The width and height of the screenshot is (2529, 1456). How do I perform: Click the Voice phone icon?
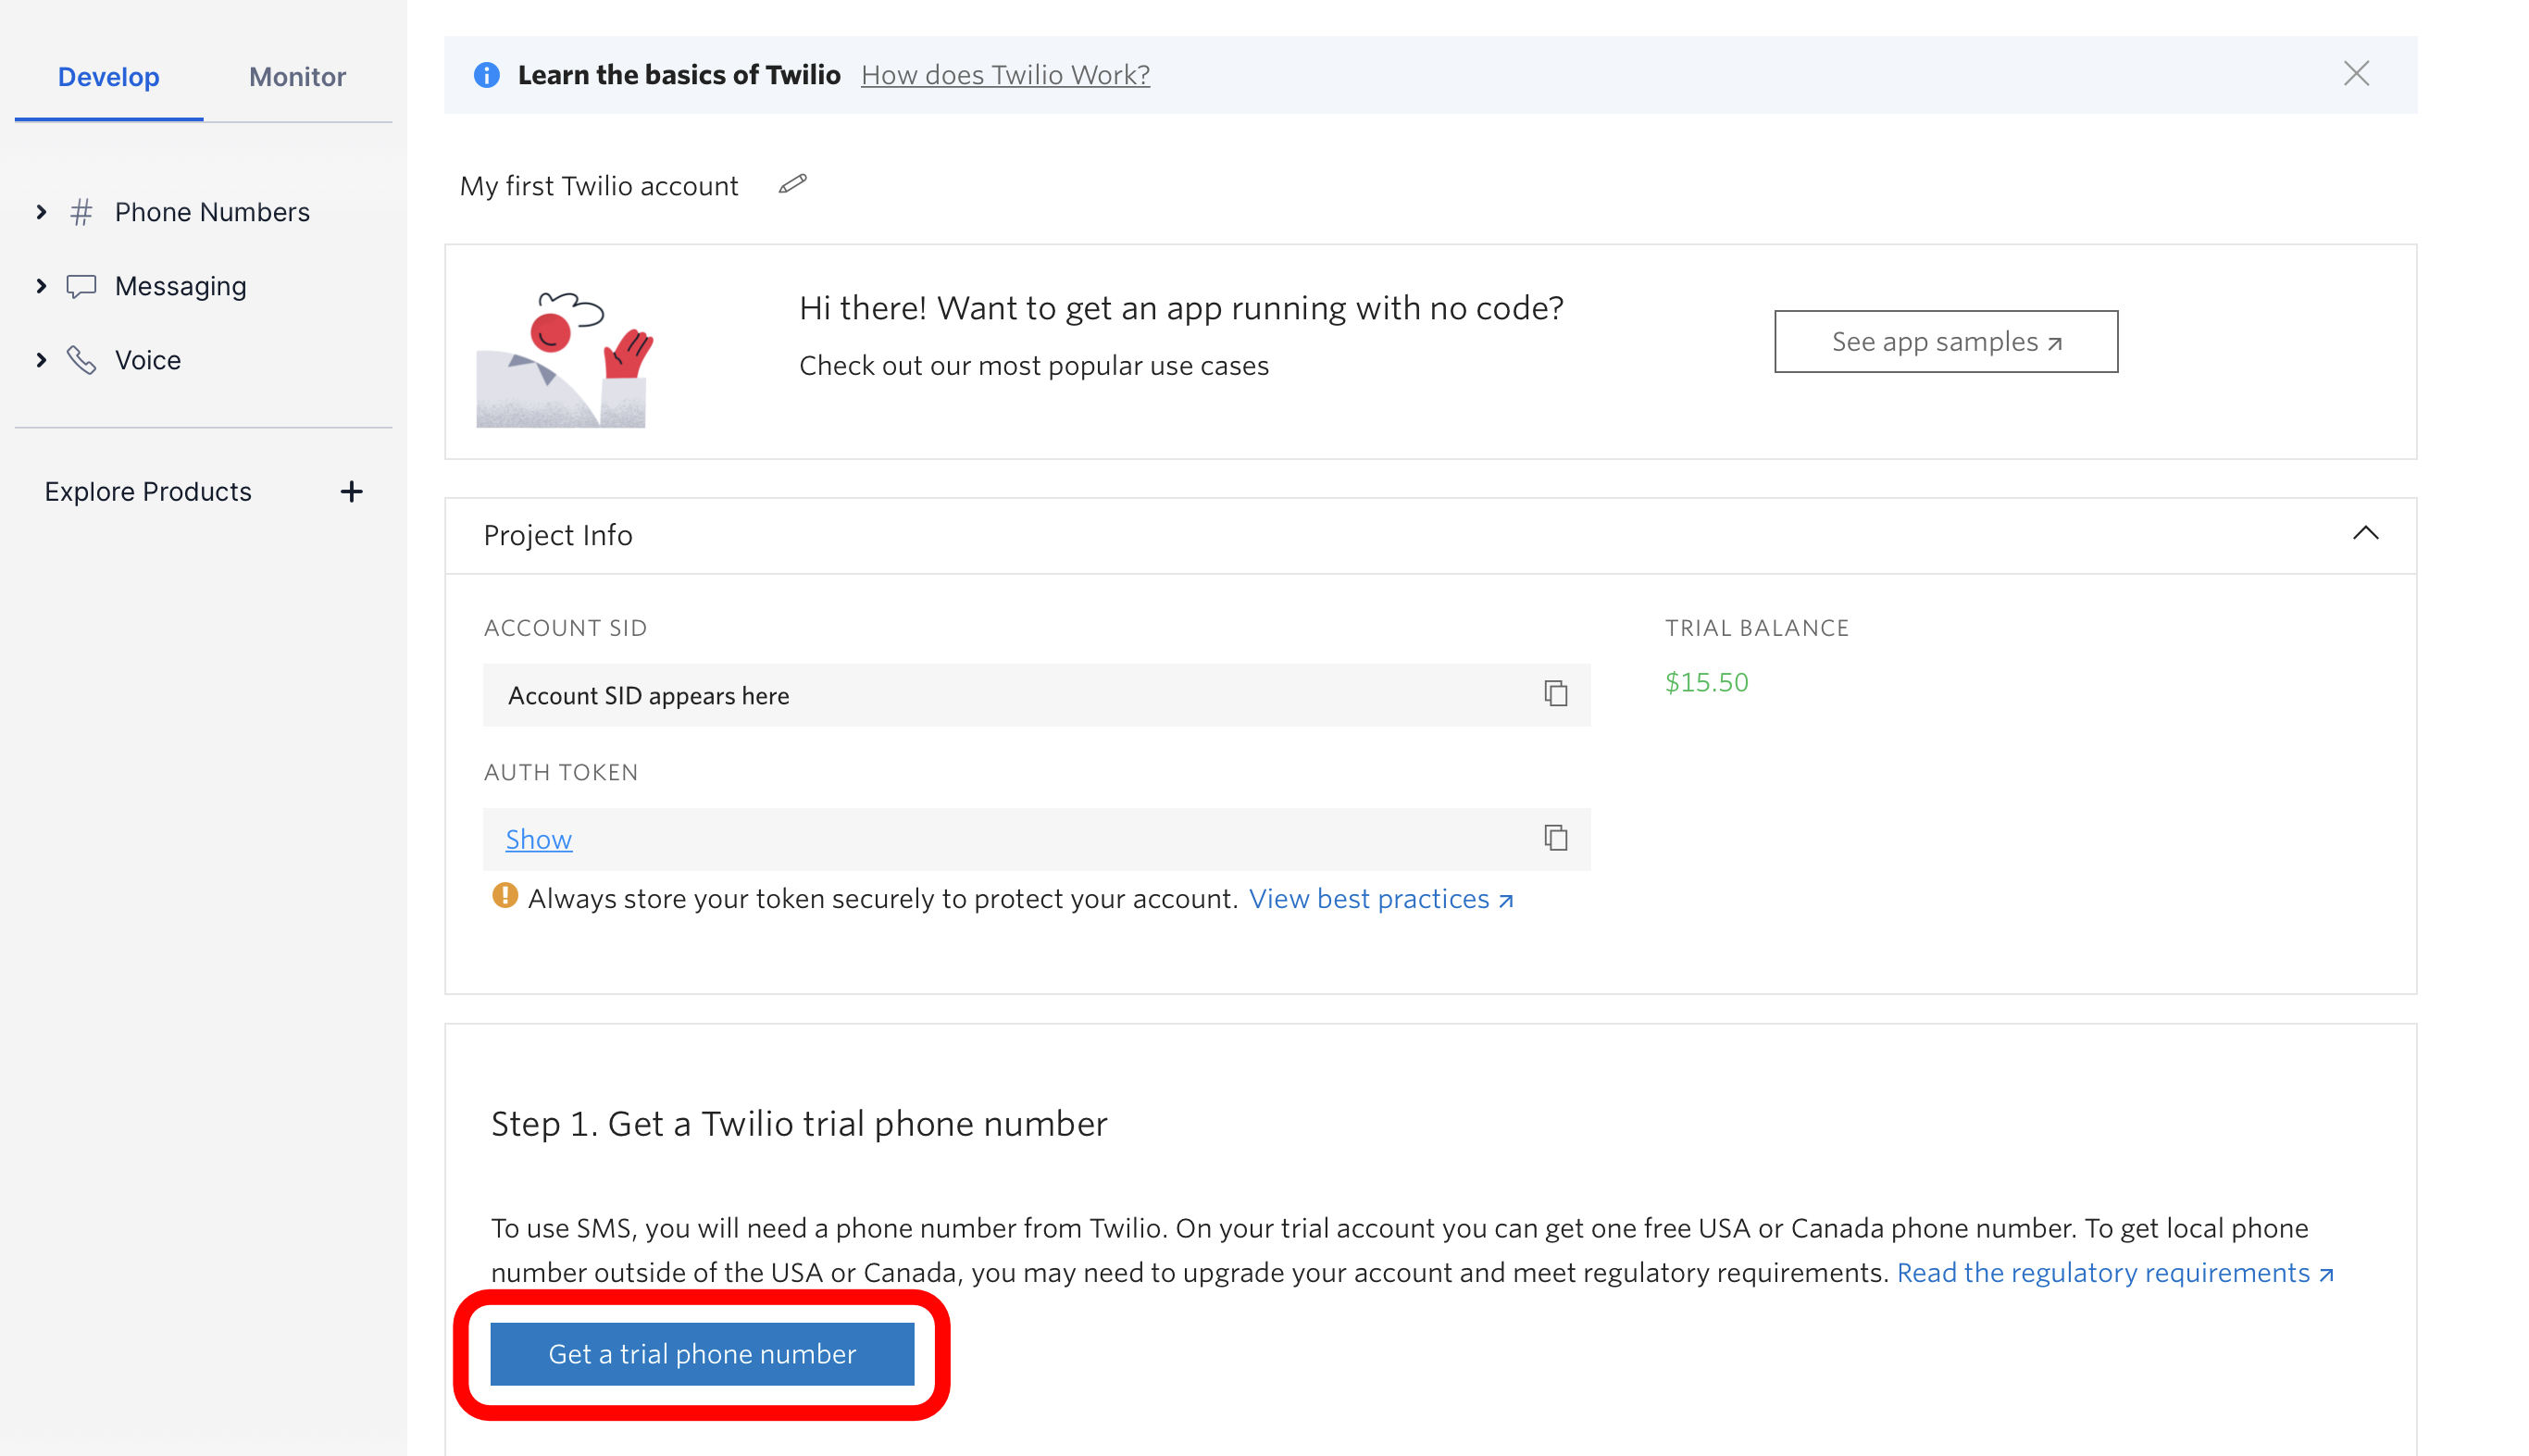tap(81, 359)
